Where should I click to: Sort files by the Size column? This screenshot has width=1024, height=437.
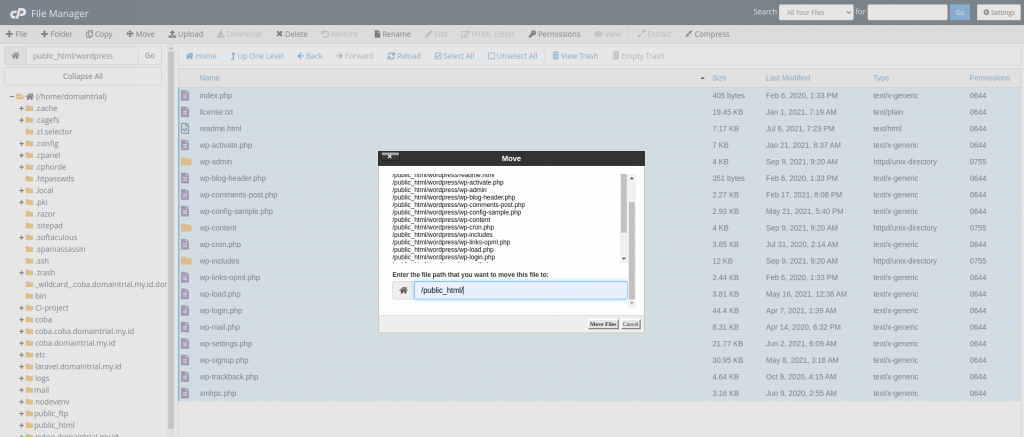719,78
